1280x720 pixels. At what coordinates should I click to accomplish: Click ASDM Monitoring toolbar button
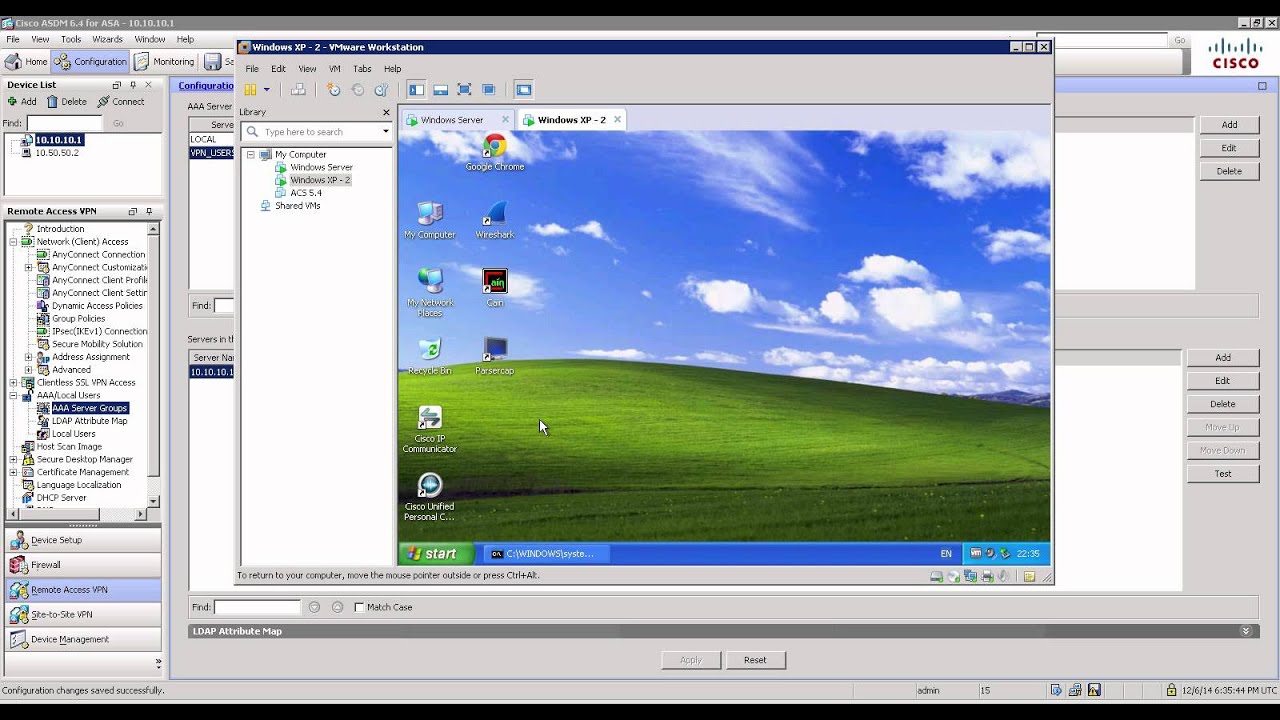pyautogui.click(x=165, y=62)
